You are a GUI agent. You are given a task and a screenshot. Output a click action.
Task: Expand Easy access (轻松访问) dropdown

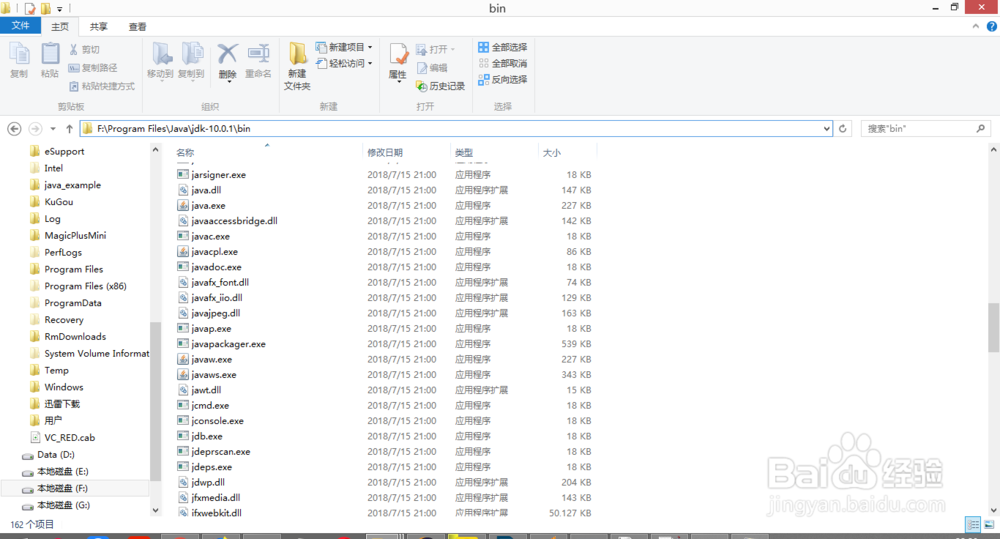(370, 63)
